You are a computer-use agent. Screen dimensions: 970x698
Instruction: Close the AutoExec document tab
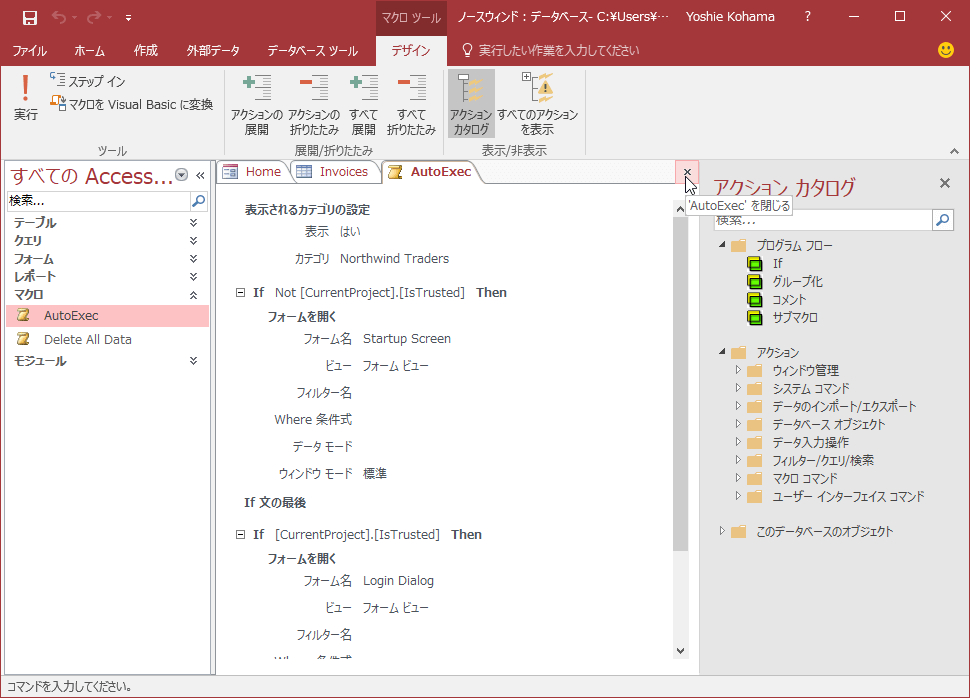click(x=687, y=172)
